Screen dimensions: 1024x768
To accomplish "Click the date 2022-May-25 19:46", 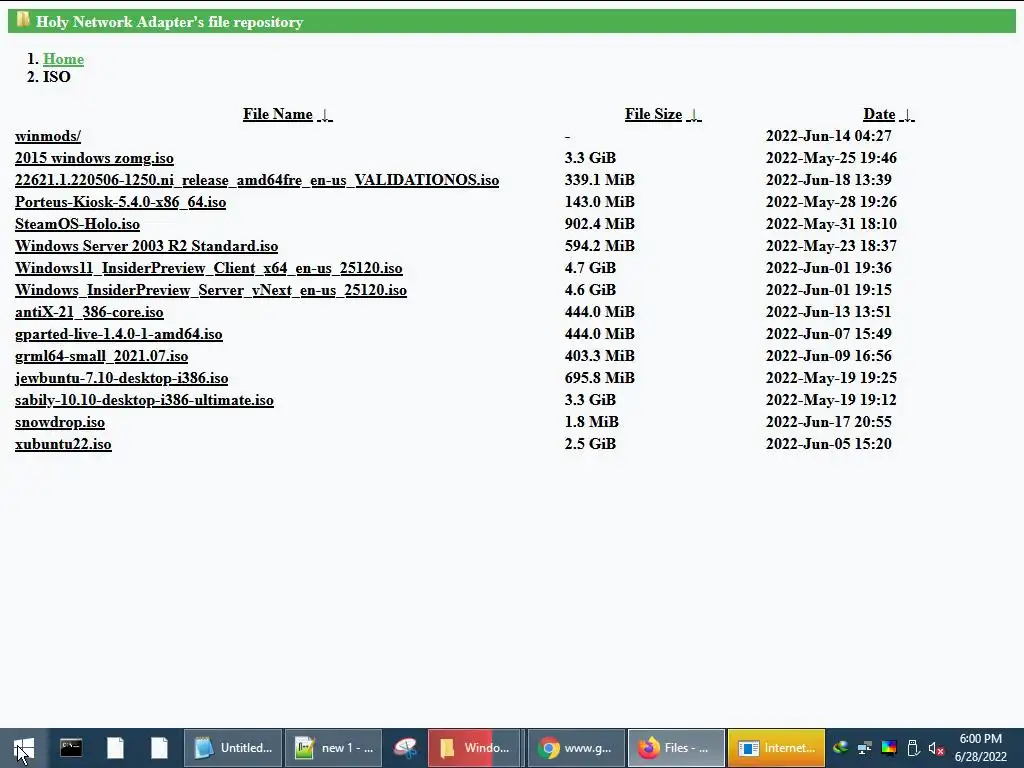I will coord(831,158).
